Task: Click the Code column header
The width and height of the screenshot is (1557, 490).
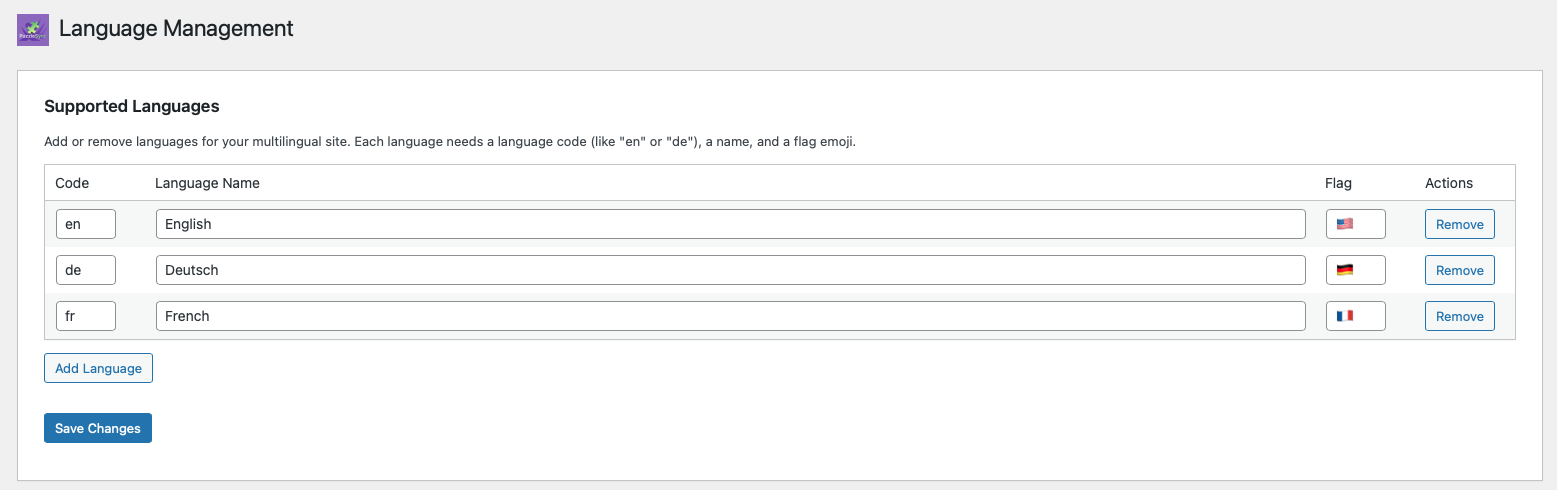Action: (72, 183)
